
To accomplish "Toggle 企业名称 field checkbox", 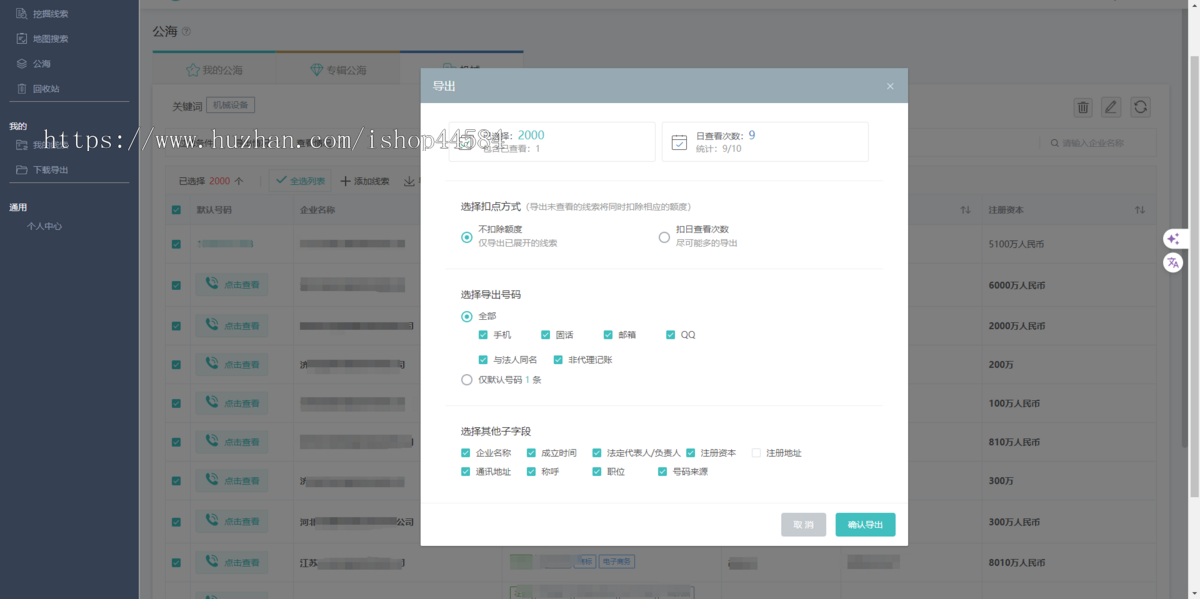I will (x=466, y=453).
